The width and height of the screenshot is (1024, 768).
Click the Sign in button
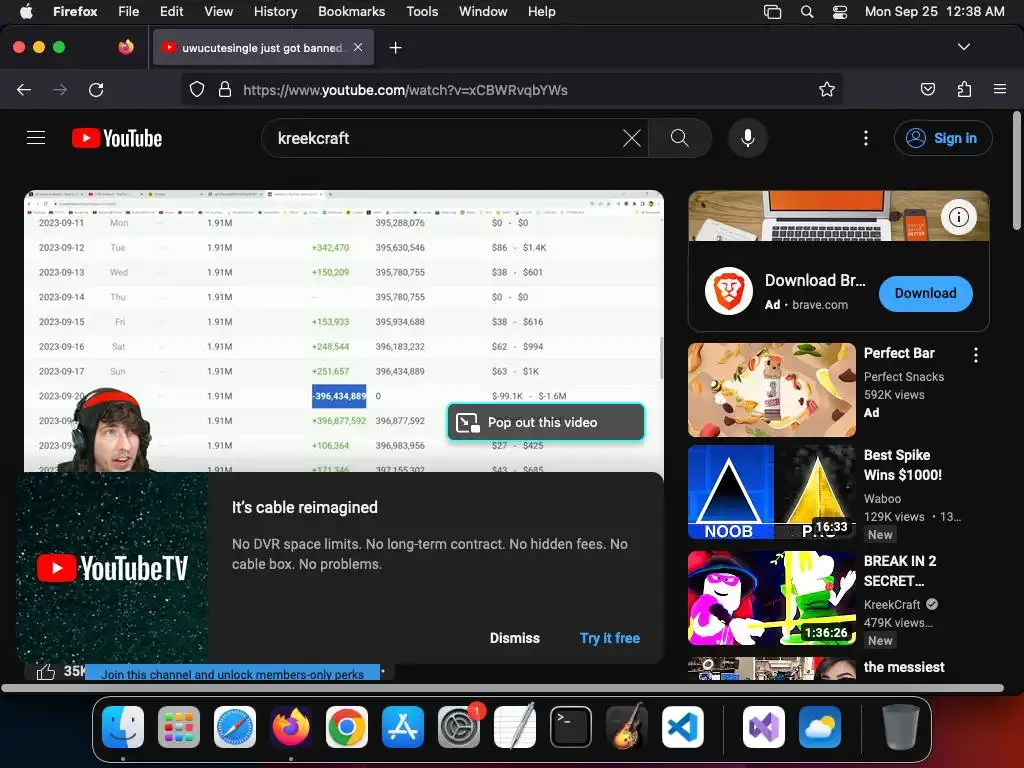click(x=943, y=138)
